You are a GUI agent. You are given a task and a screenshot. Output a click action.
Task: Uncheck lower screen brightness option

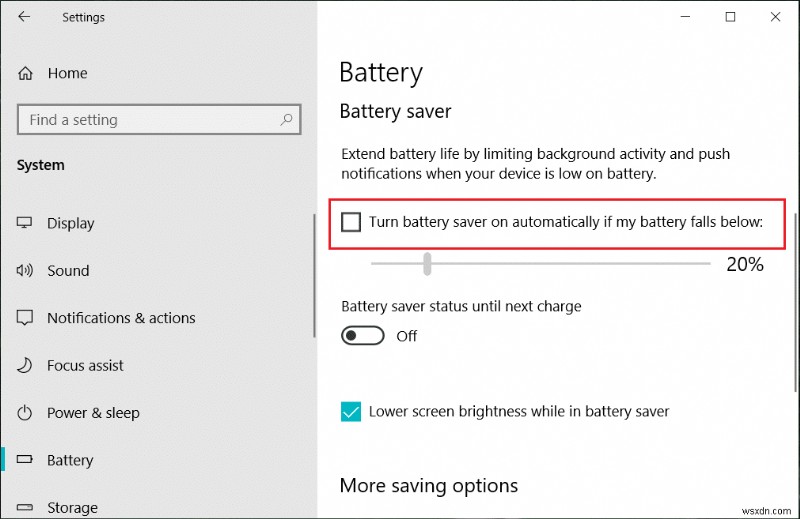pos(351,411)
